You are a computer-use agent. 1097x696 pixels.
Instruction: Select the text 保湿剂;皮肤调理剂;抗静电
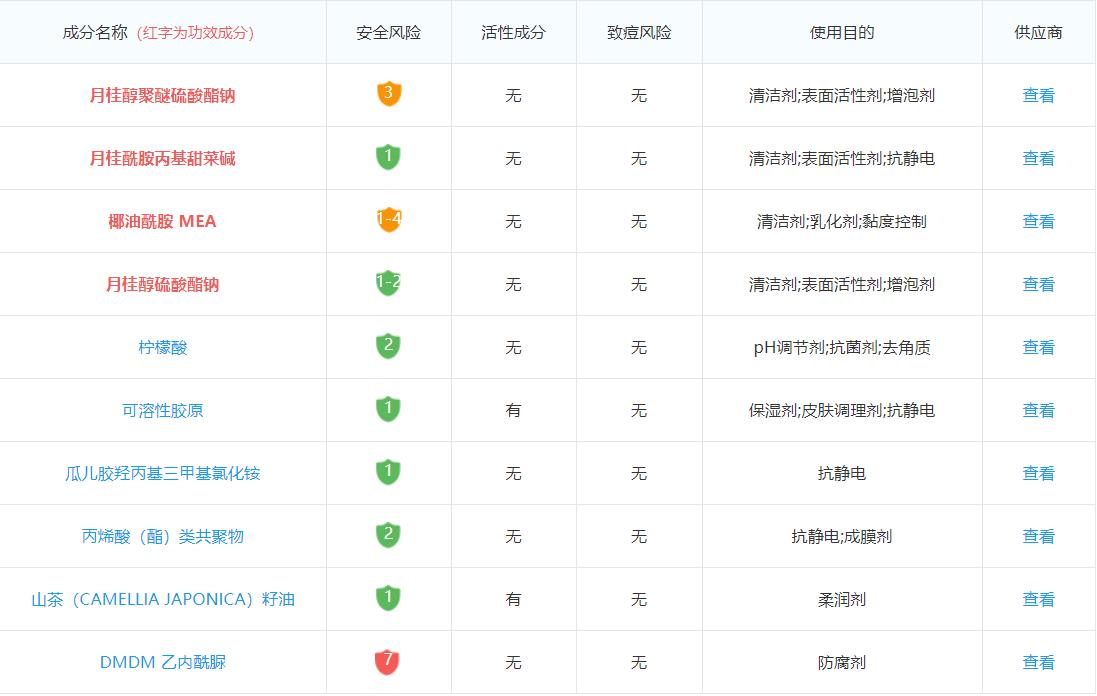point(842,411)
